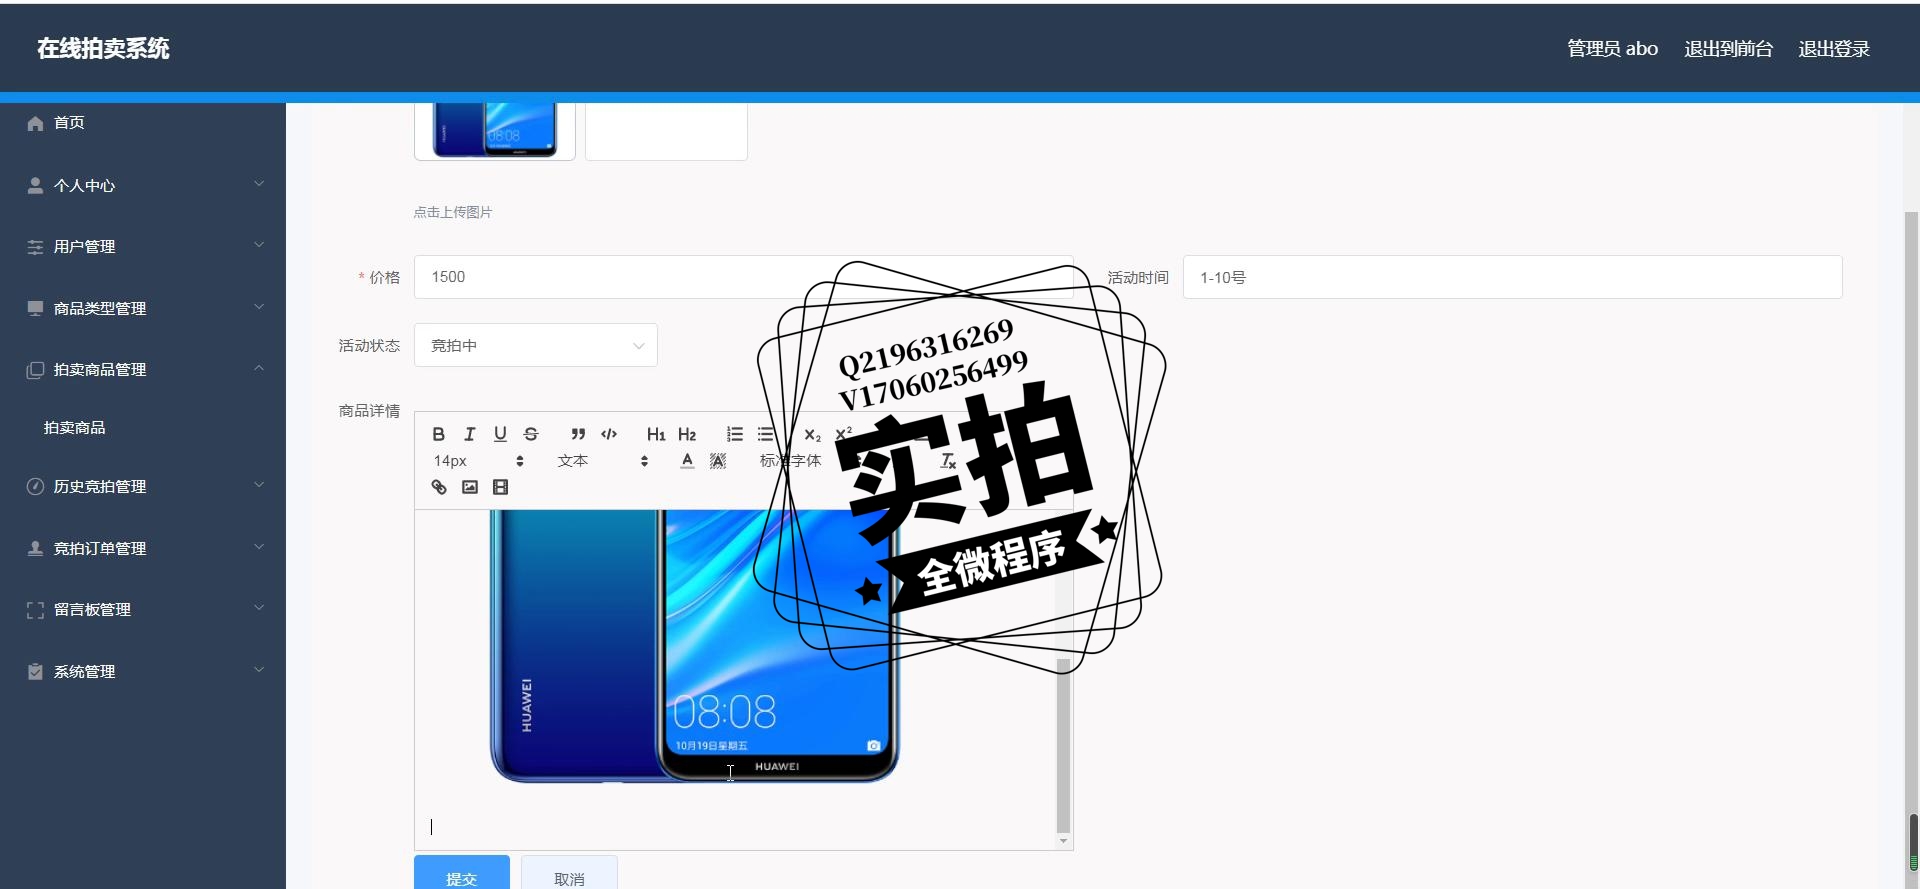Click 退出登录 logout link
The width and height of the screenshot is (1920, 889).
pos(1834,48)
